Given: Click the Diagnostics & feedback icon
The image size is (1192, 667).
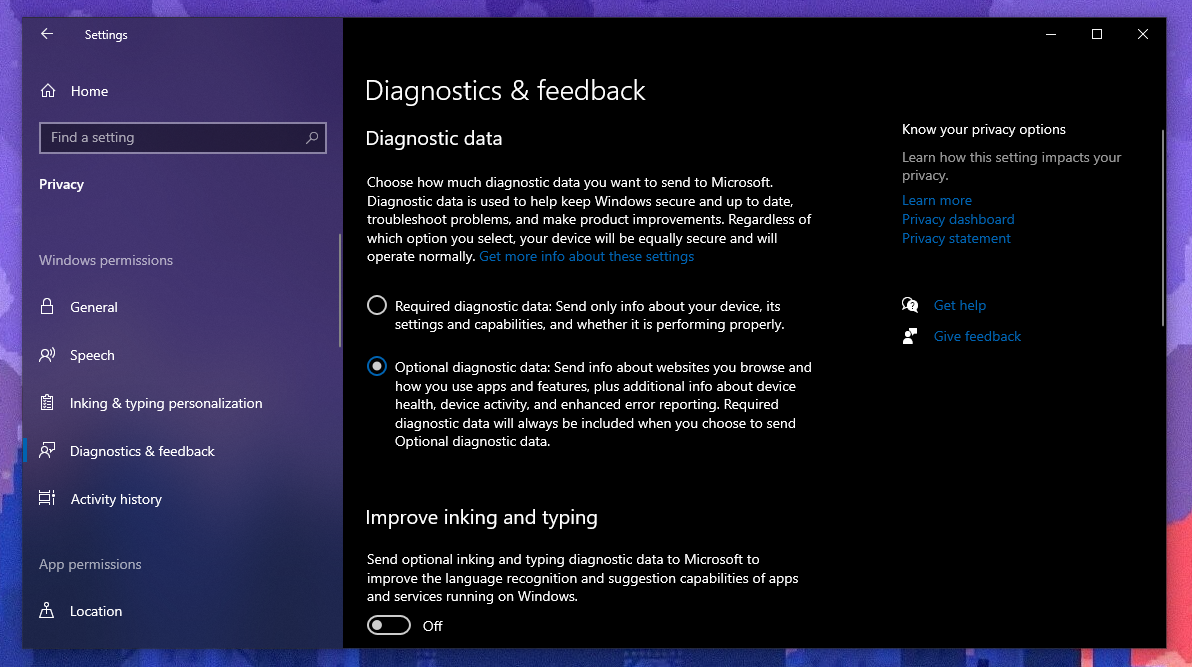Looking at the screenshot, I should (47, 451).
